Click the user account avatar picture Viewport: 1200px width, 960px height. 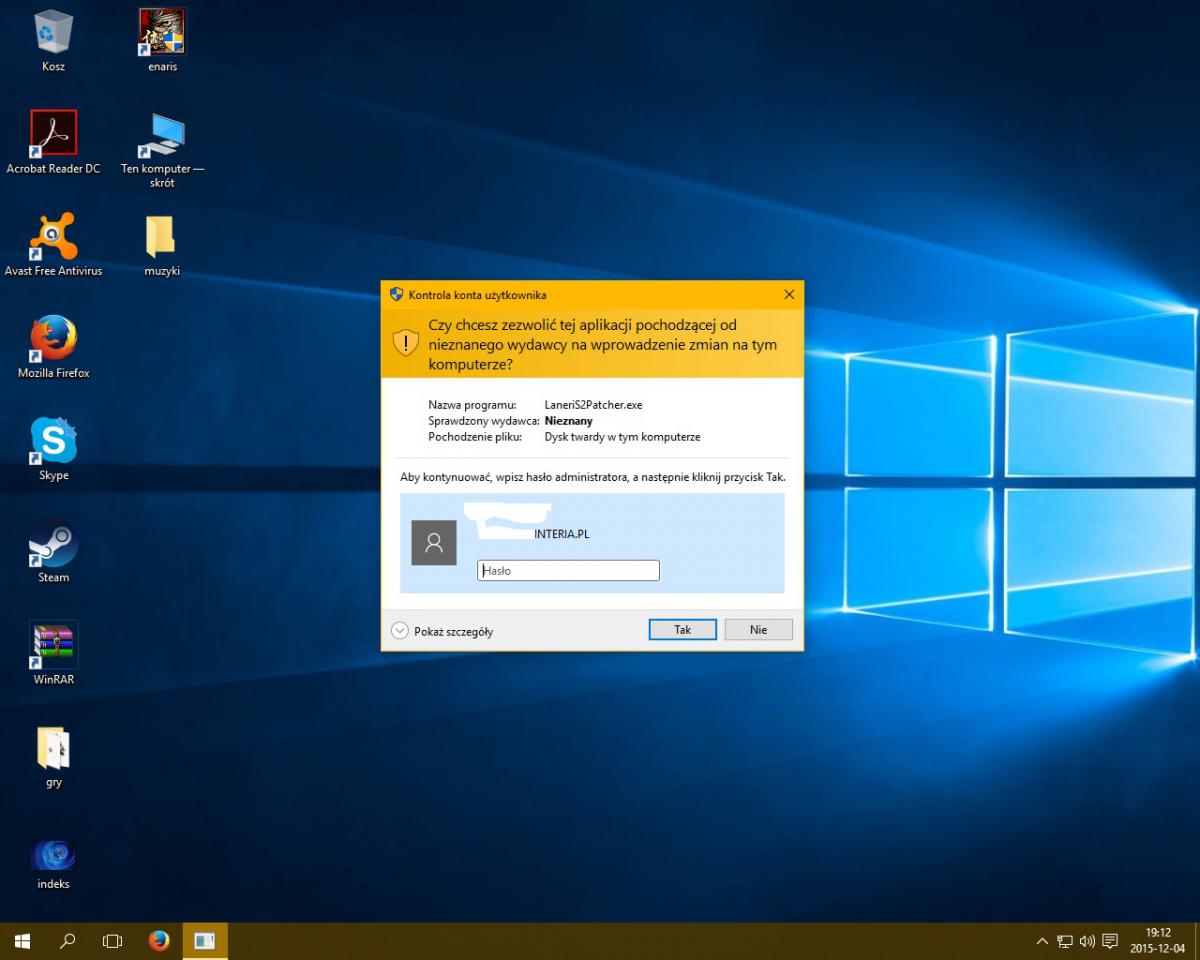434,543
